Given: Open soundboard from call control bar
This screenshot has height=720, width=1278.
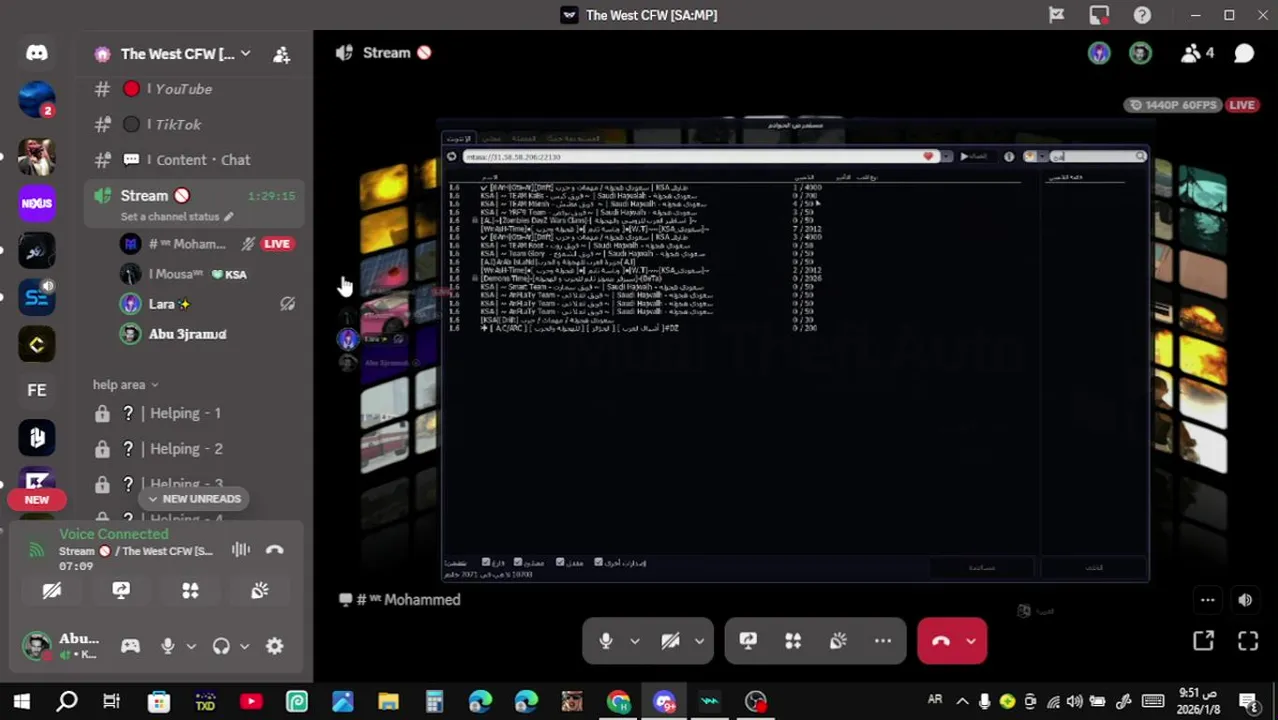Looking at the screenshot, I should [838, 641].
